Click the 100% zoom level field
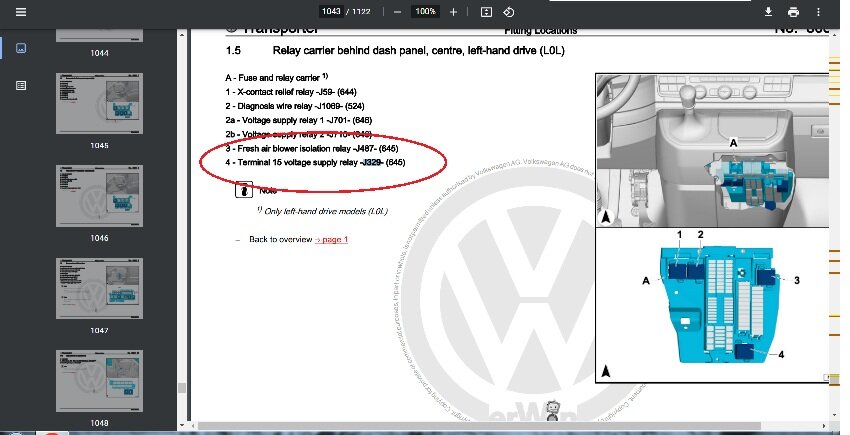The height and width of the screenshot is (435, 850). coord(425,11)
